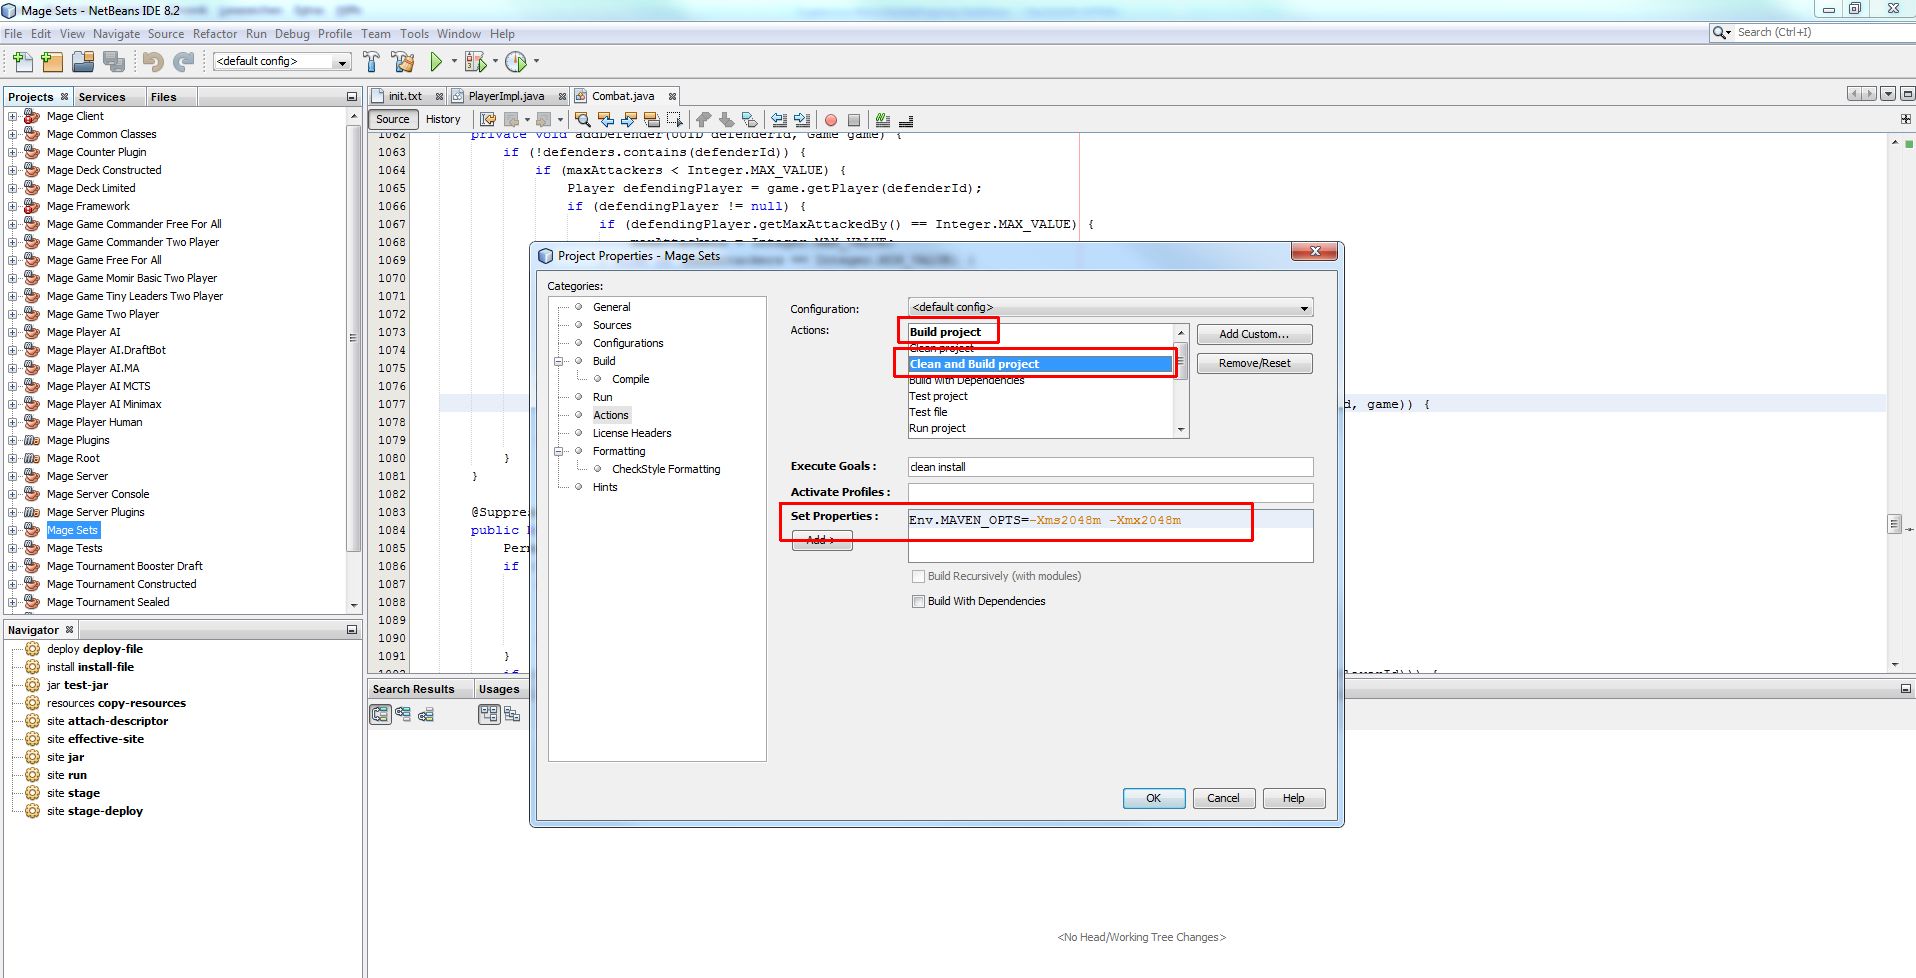
Task: Click the Find Selection magnifier icon
Action: 583,119
